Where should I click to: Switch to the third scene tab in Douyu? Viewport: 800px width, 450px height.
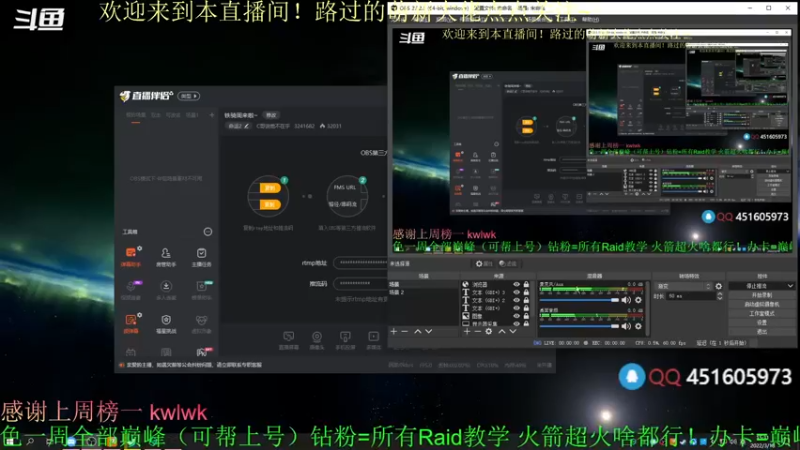point(173,115)
